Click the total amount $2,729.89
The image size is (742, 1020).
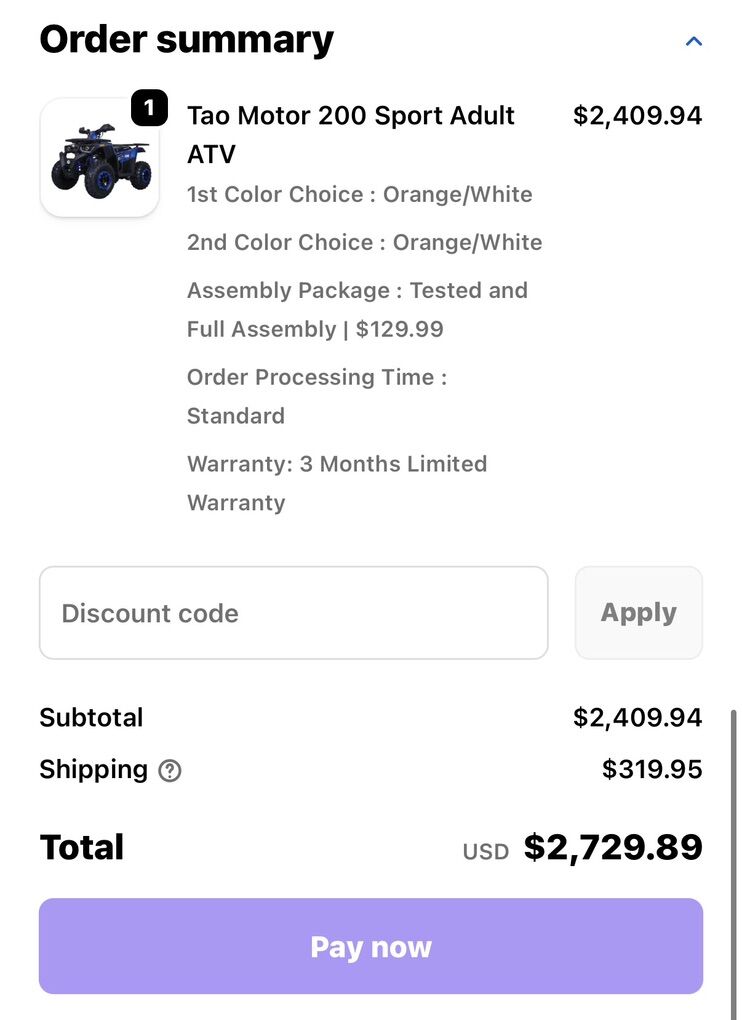613,847
